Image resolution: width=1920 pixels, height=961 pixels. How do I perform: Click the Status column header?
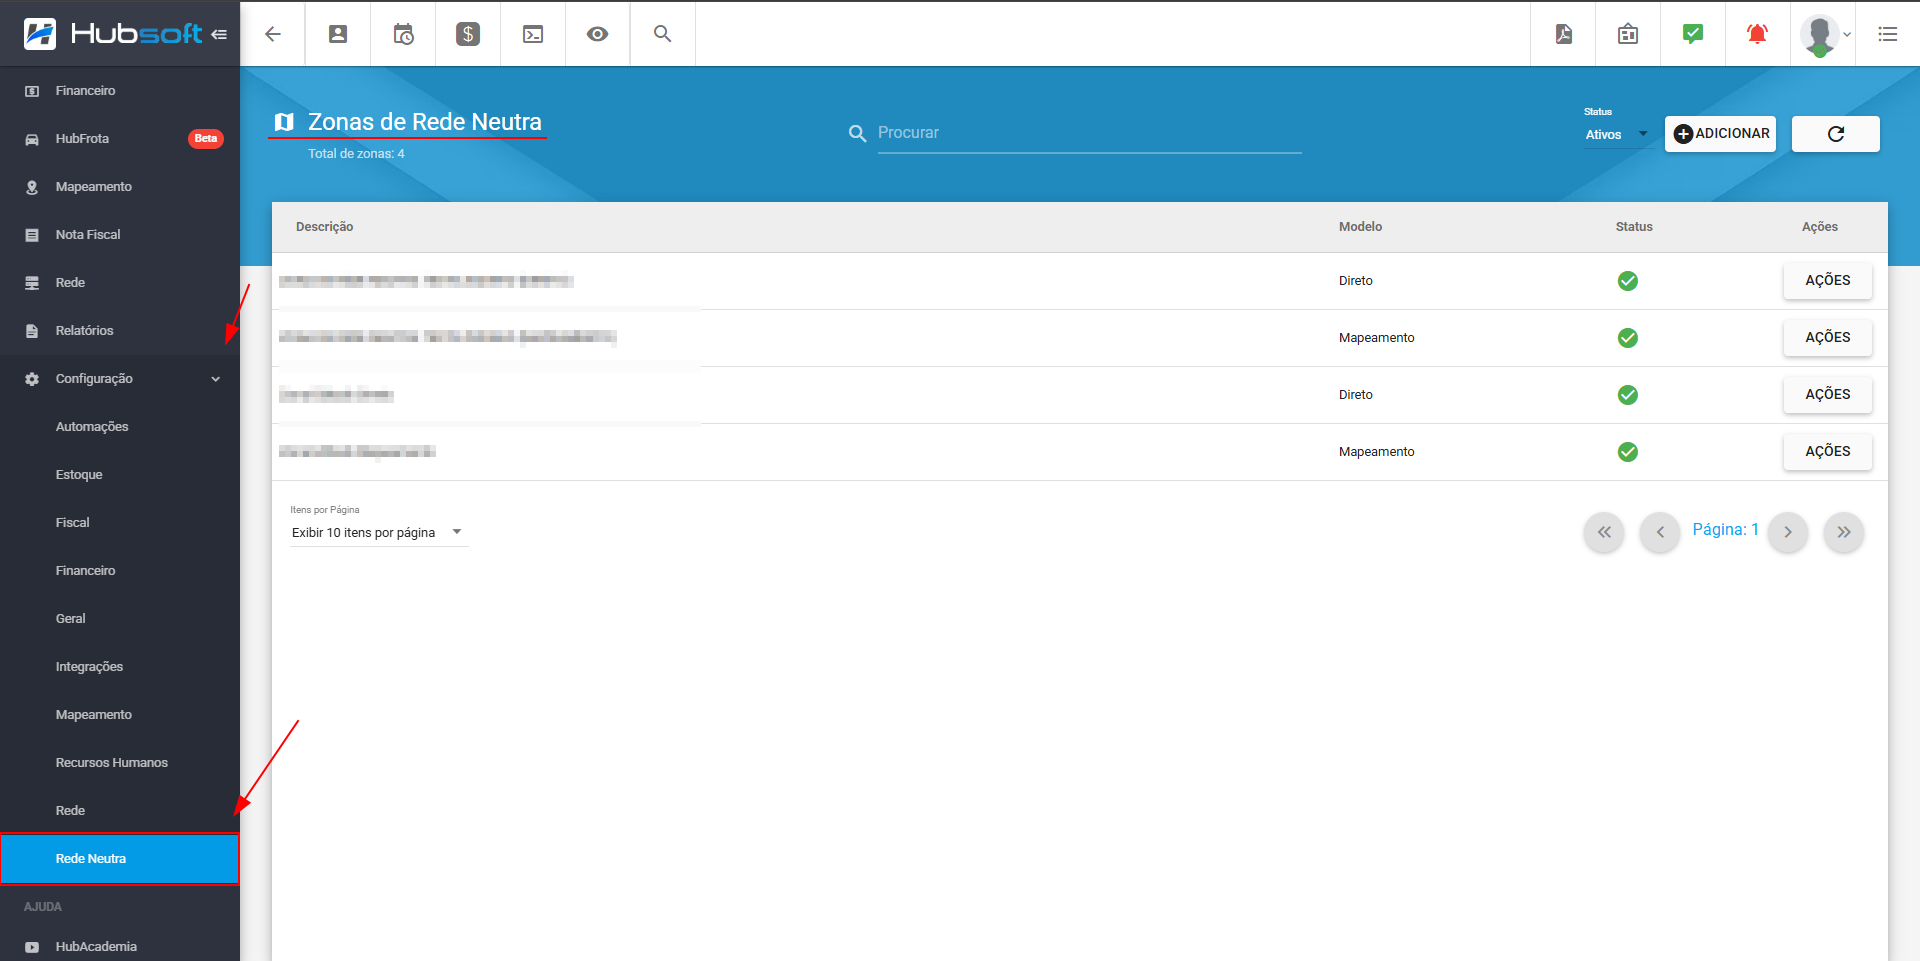[x=1634, y=227]
